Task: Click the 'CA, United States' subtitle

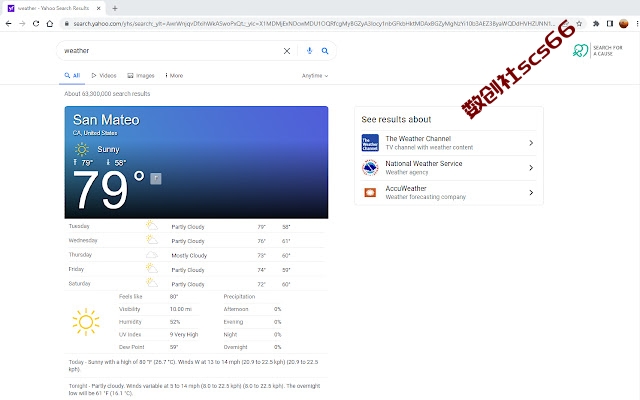Action: pyautogui.click(x=95, y=133)
